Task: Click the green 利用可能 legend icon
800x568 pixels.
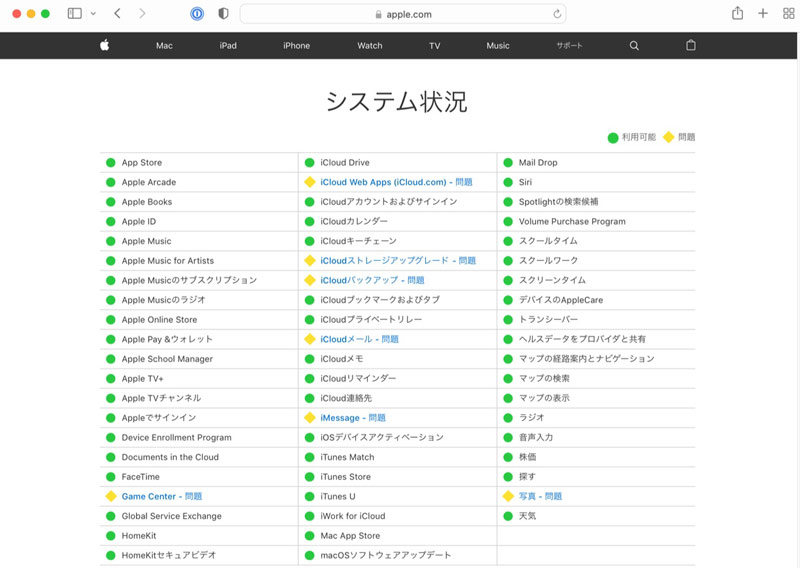Action: click(613, 138)
